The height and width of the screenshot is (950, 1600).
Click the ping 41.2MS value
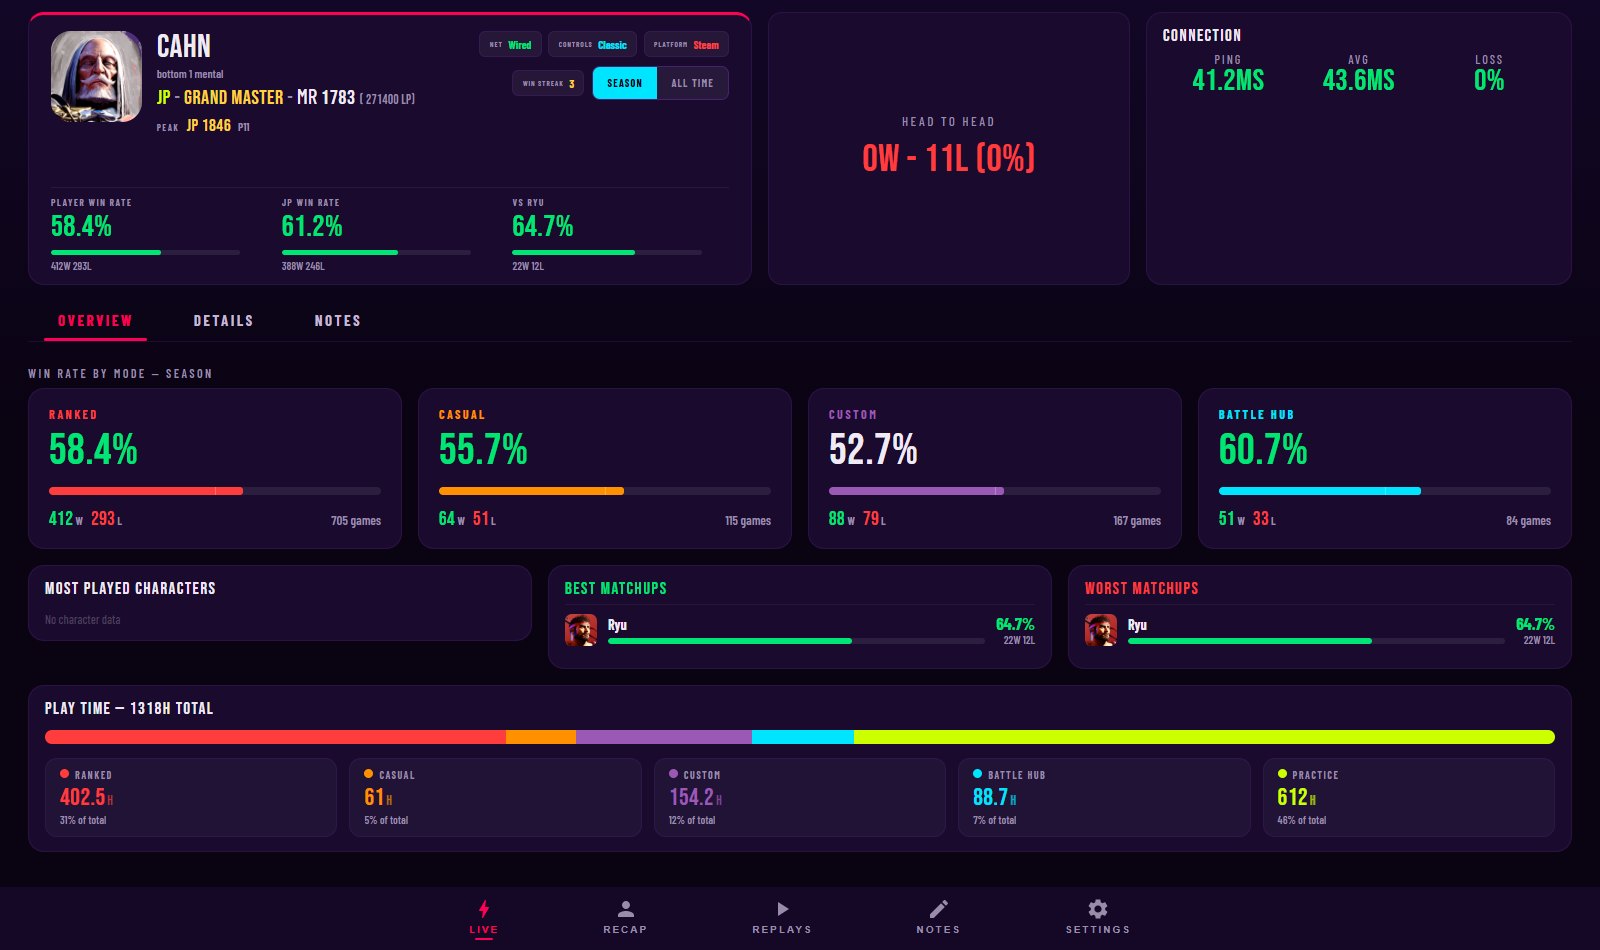(1228, 80)
